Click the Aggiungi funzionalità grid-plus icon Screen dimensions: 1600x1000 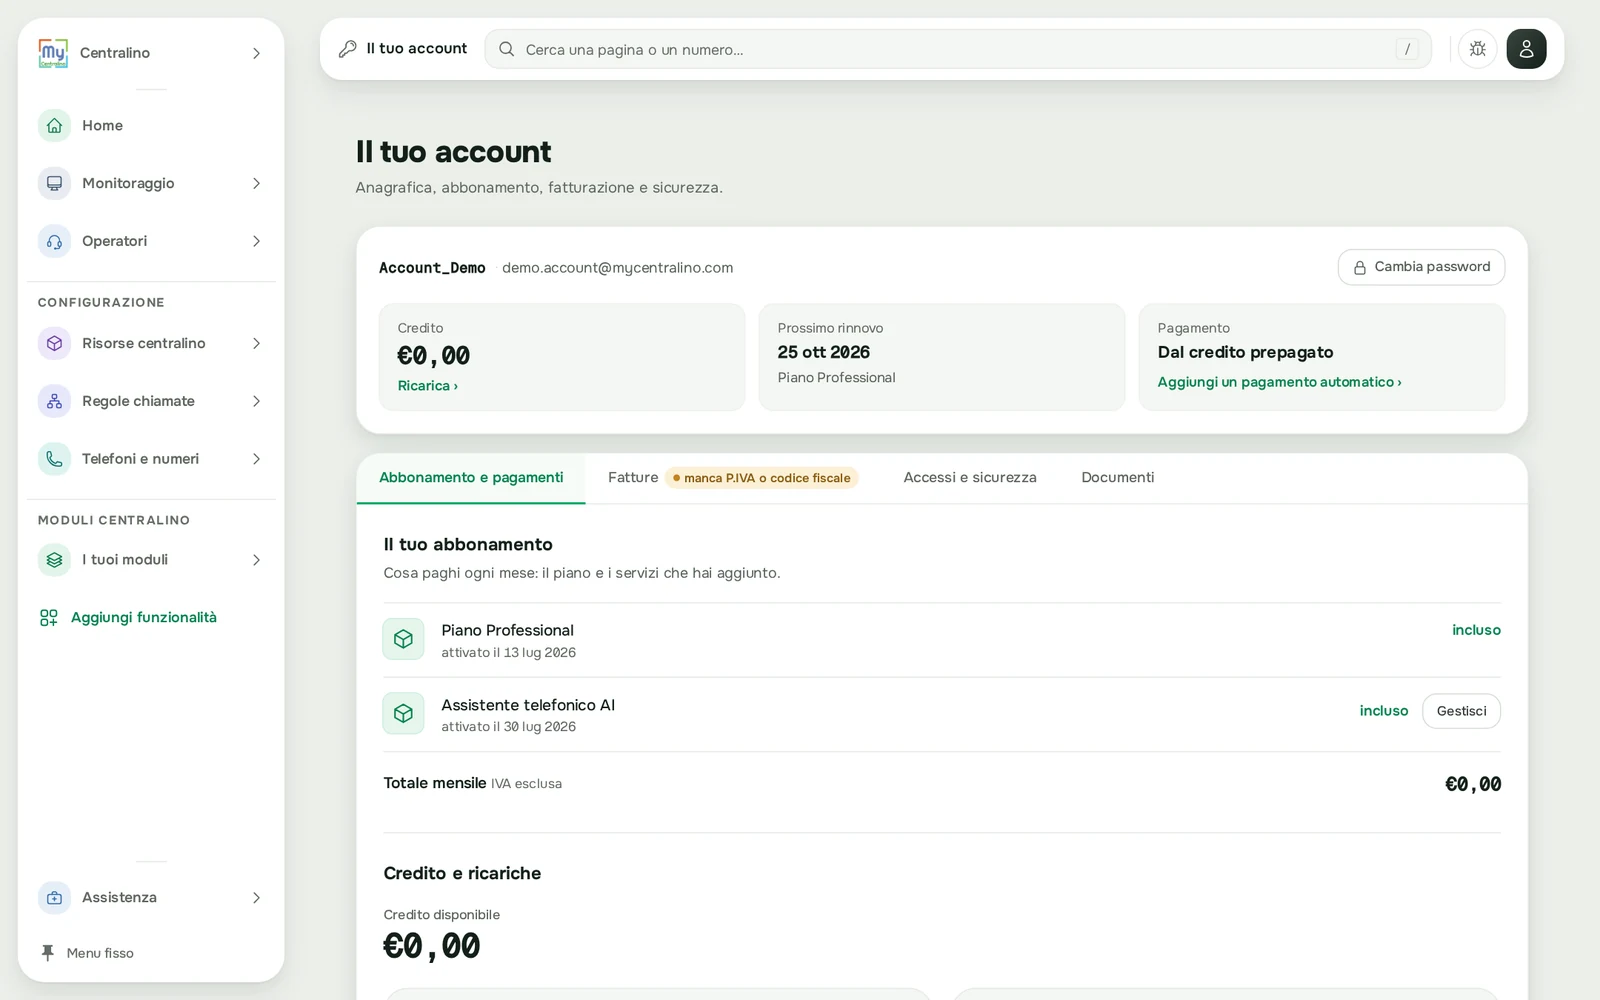pos(48,618)
